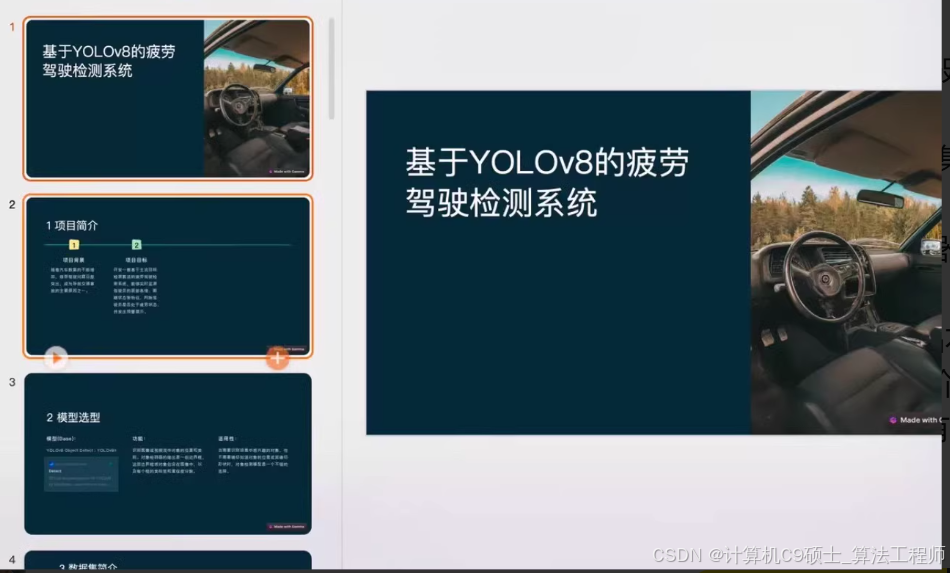Image resolution: width=950 pixels, height=573 pixels.
Task: Click the yellow number 1 marker in slide 2
Action: point(74,245)
